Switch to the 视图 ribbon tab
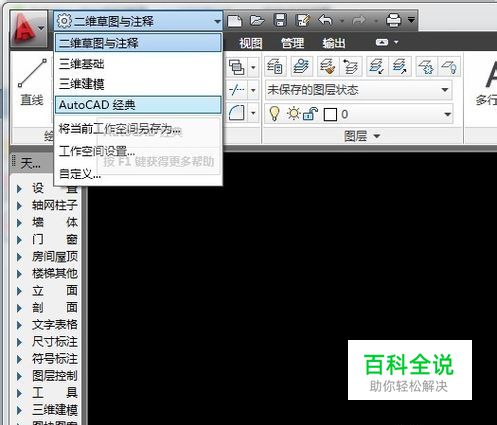This screenshot has width=497, height=425. pos(251,43)
